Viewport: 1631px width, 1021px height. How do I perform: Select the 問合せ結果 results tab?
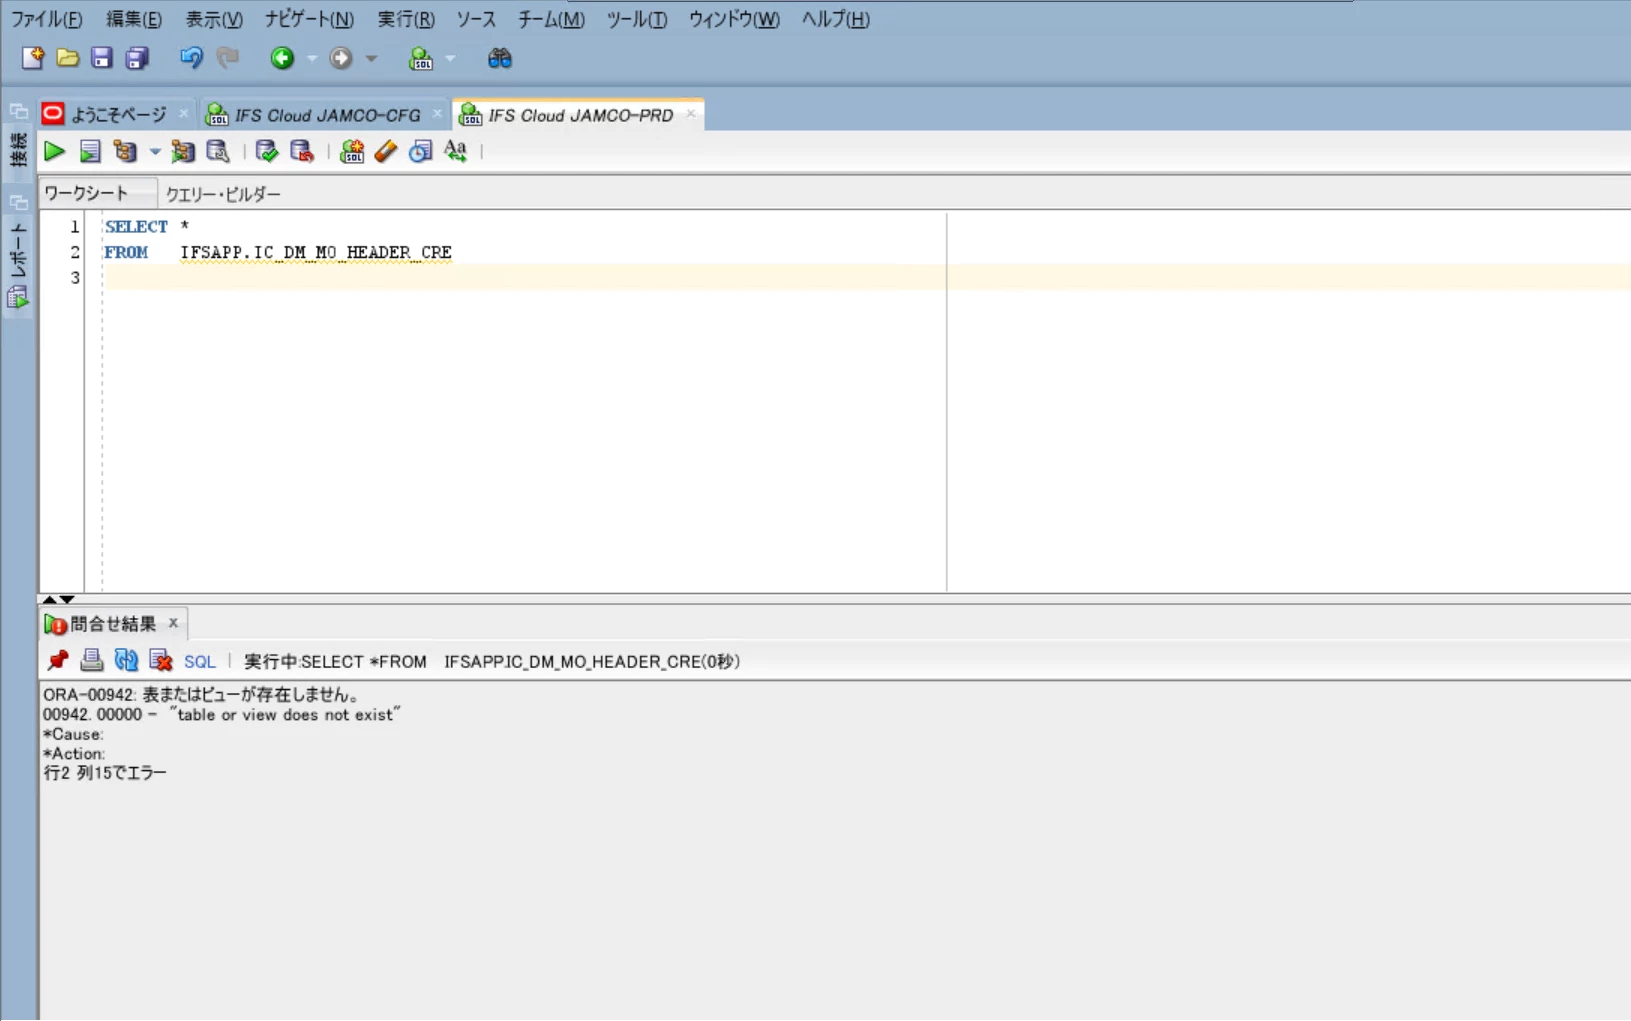click(x=113, y=624)
